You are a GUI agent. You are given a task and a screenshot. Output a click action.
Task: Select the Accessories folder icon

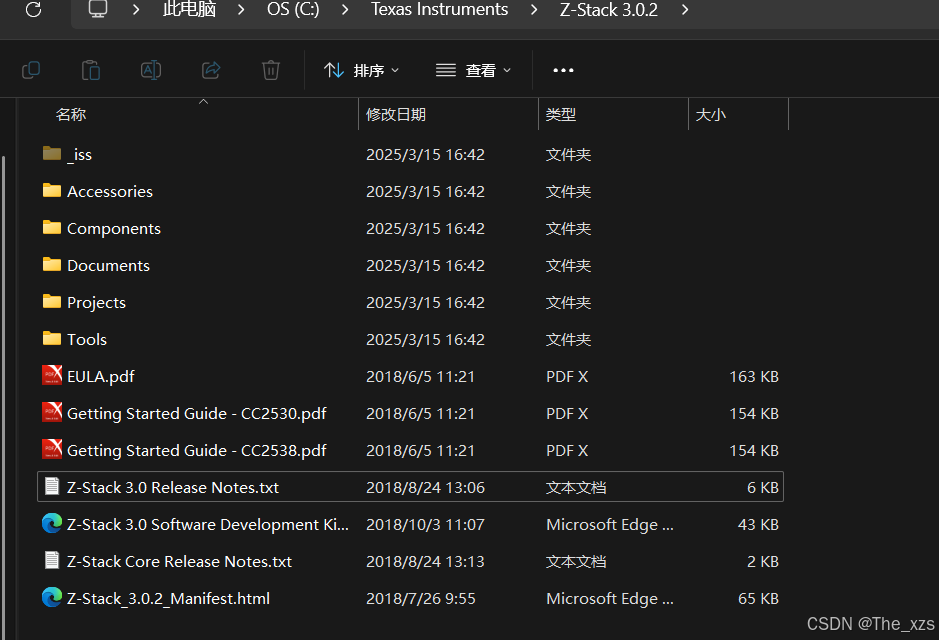click(52, 191)
